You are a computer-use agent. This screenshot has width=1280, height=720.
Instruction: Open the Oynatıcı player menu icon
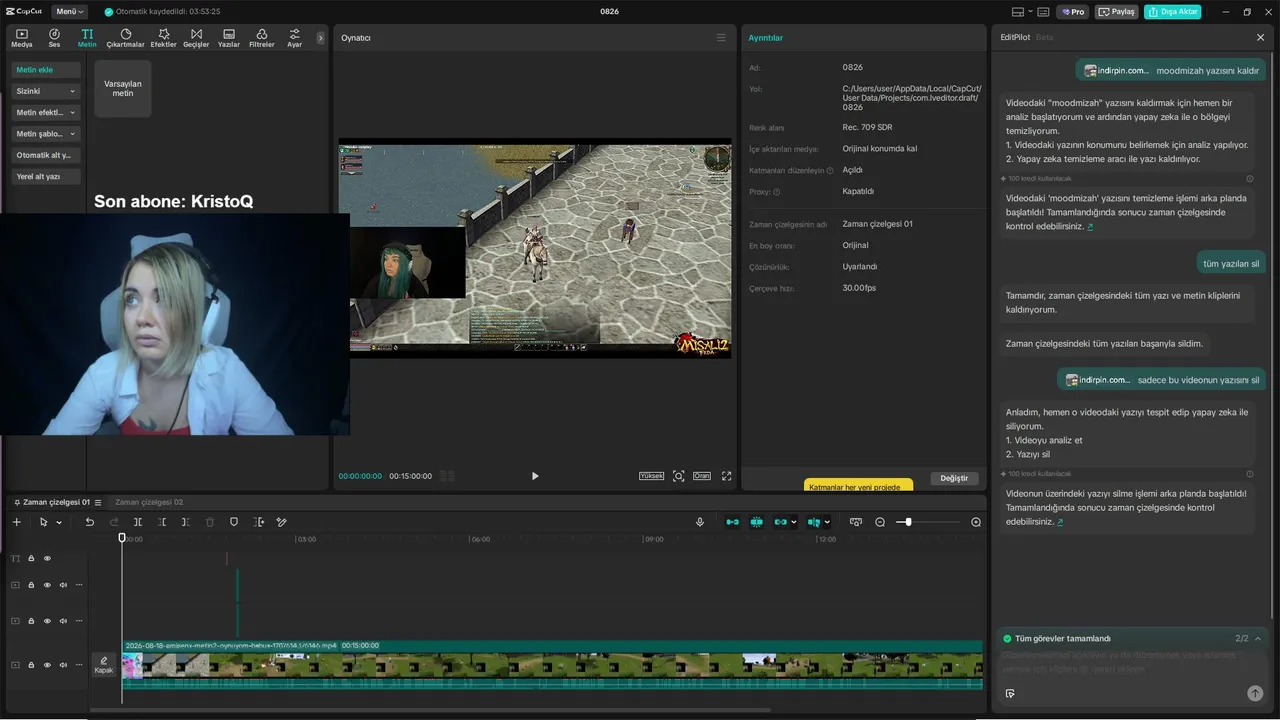[721, 38]
